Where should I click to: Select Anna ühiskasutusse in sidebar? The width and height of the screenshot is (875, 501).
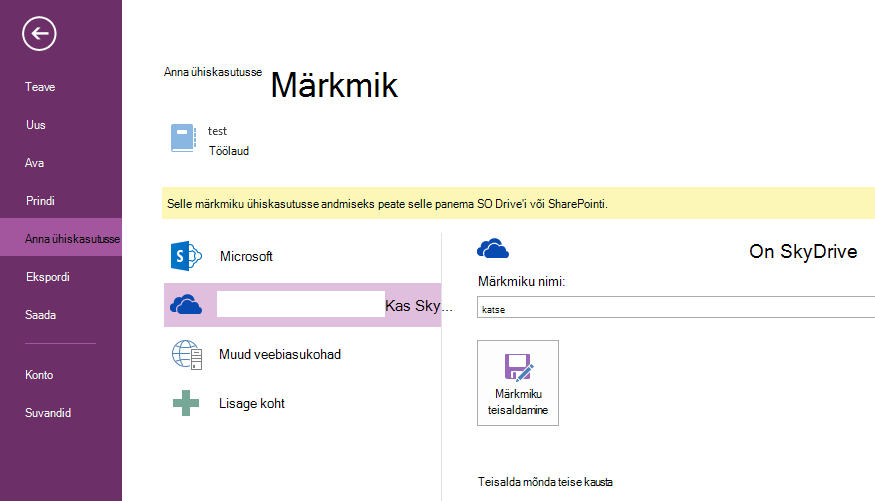(61, 237)
